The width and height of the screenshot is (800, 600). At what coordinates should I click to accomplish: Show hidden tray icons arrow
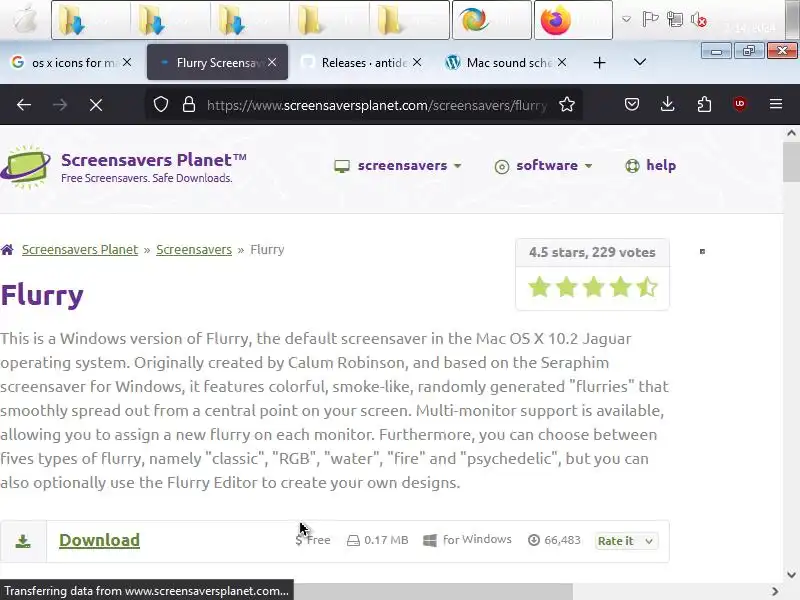[x=626, y=19]
